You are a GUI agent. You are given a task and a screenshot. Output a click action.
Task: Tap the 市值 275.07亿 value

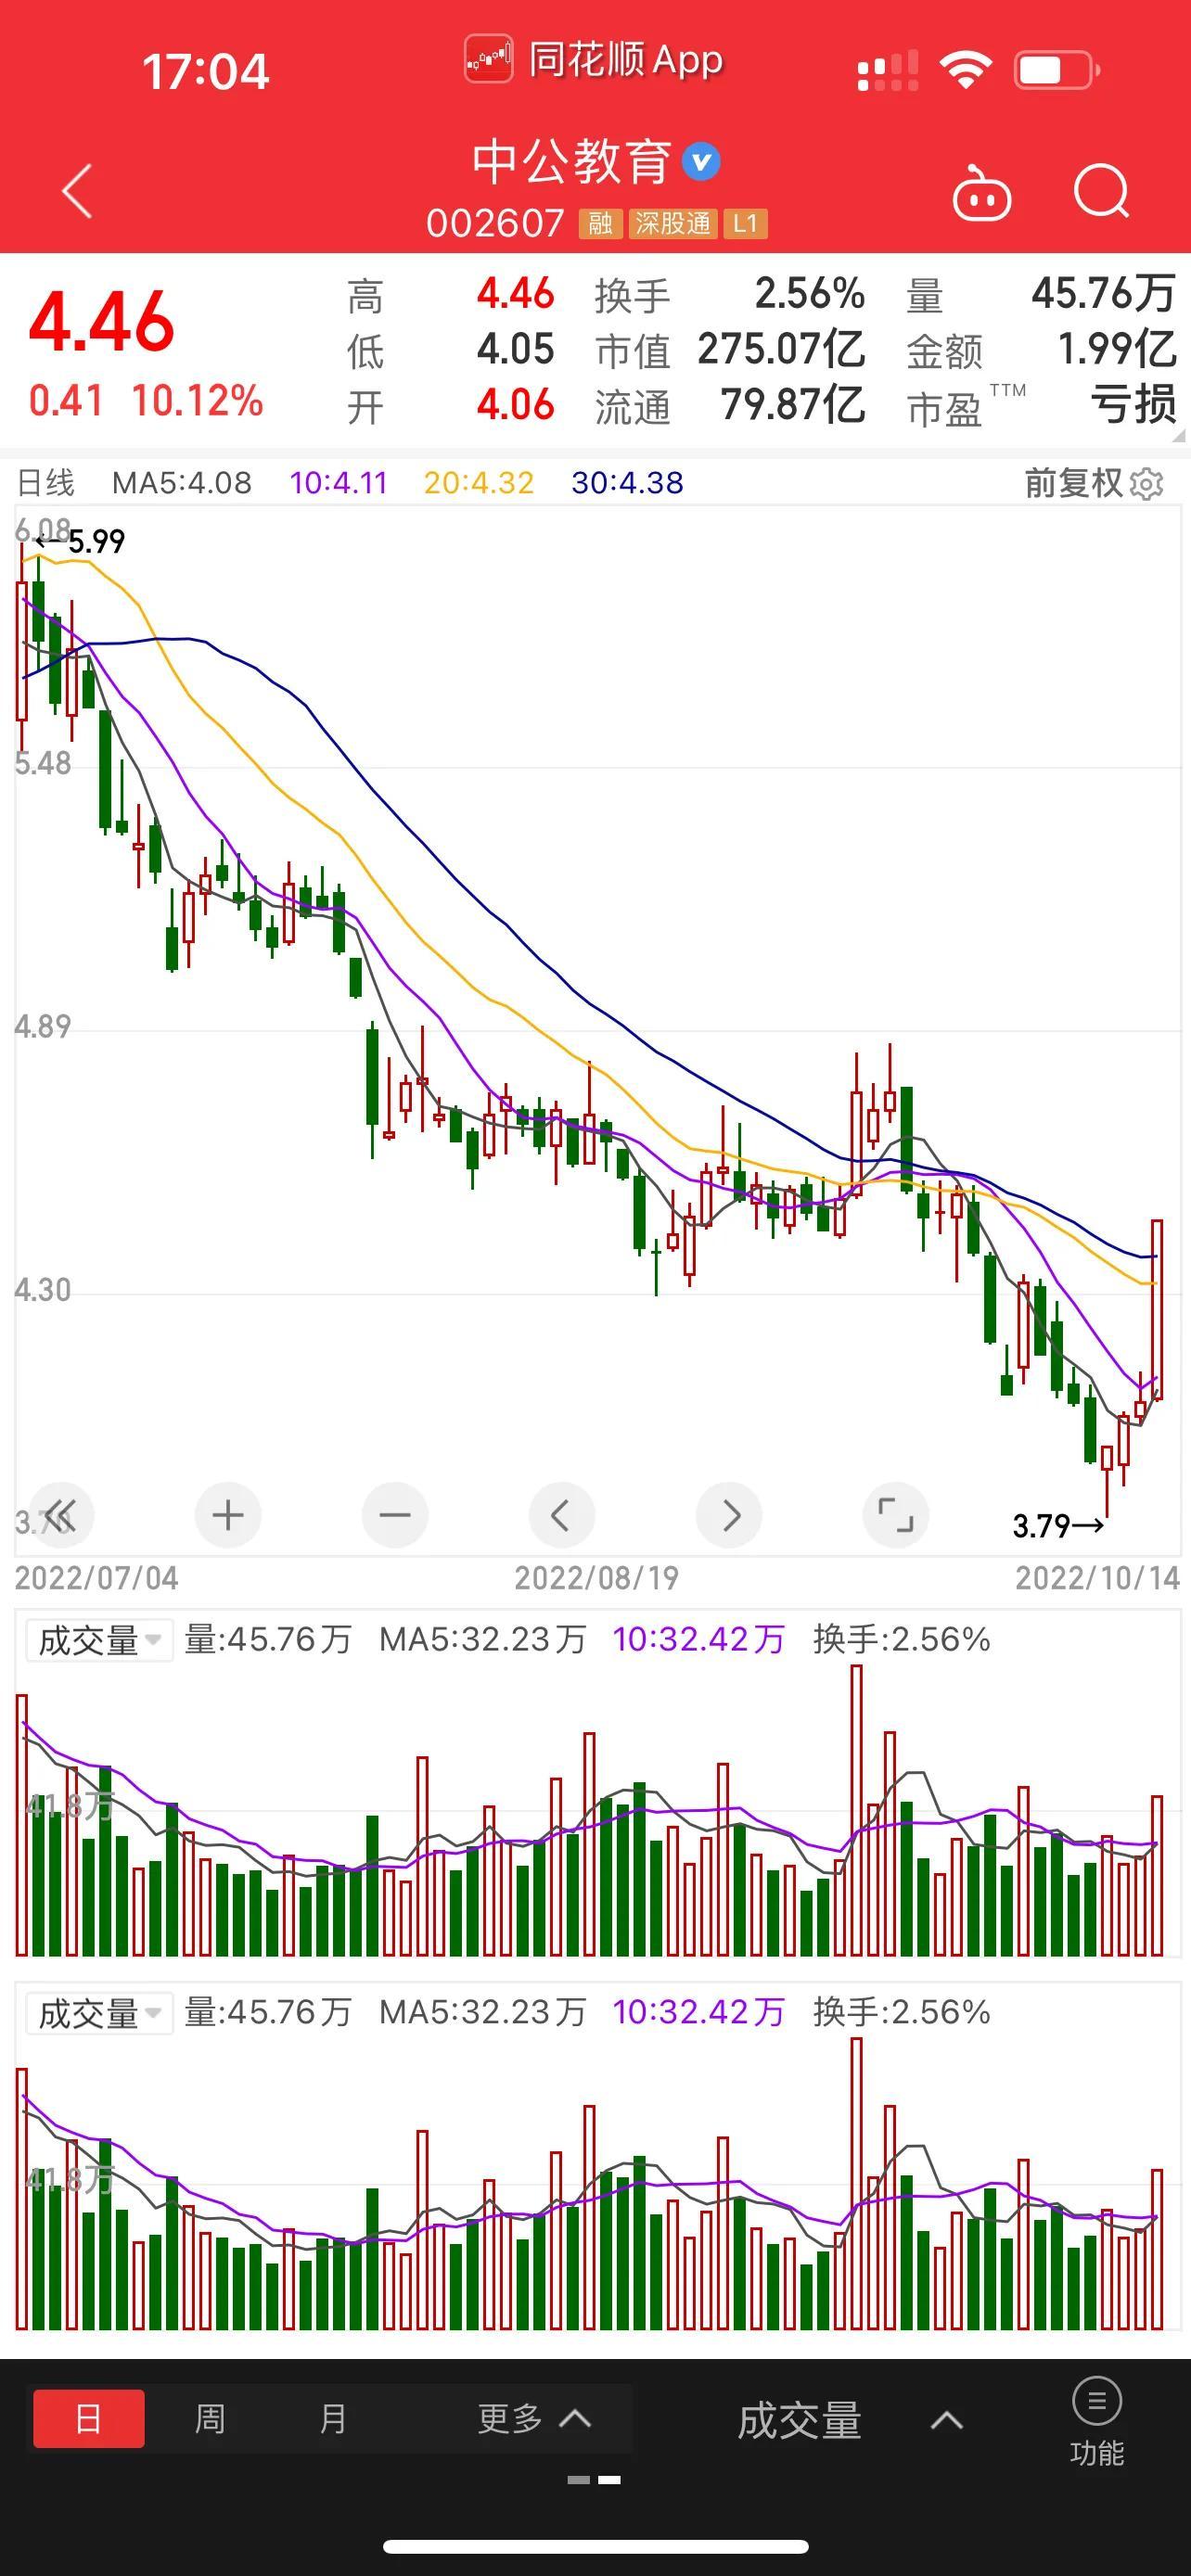tap(780, 350)
